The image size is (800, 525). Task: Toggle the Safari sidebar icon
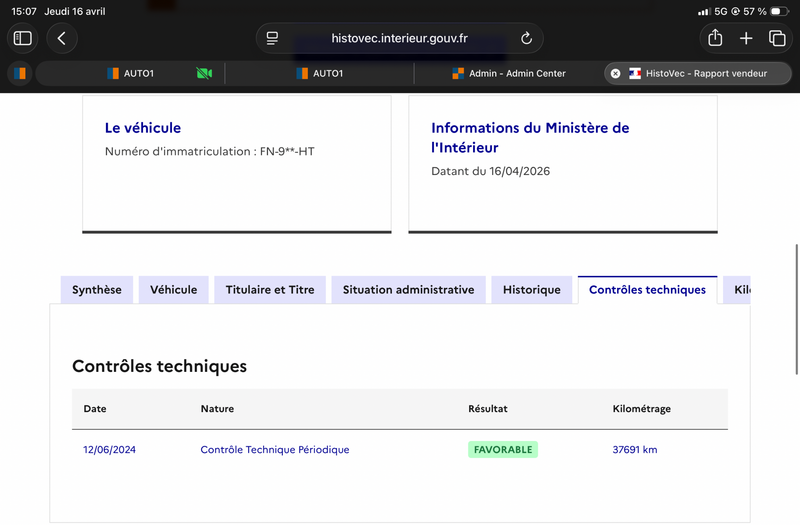(x=22, y=38)
